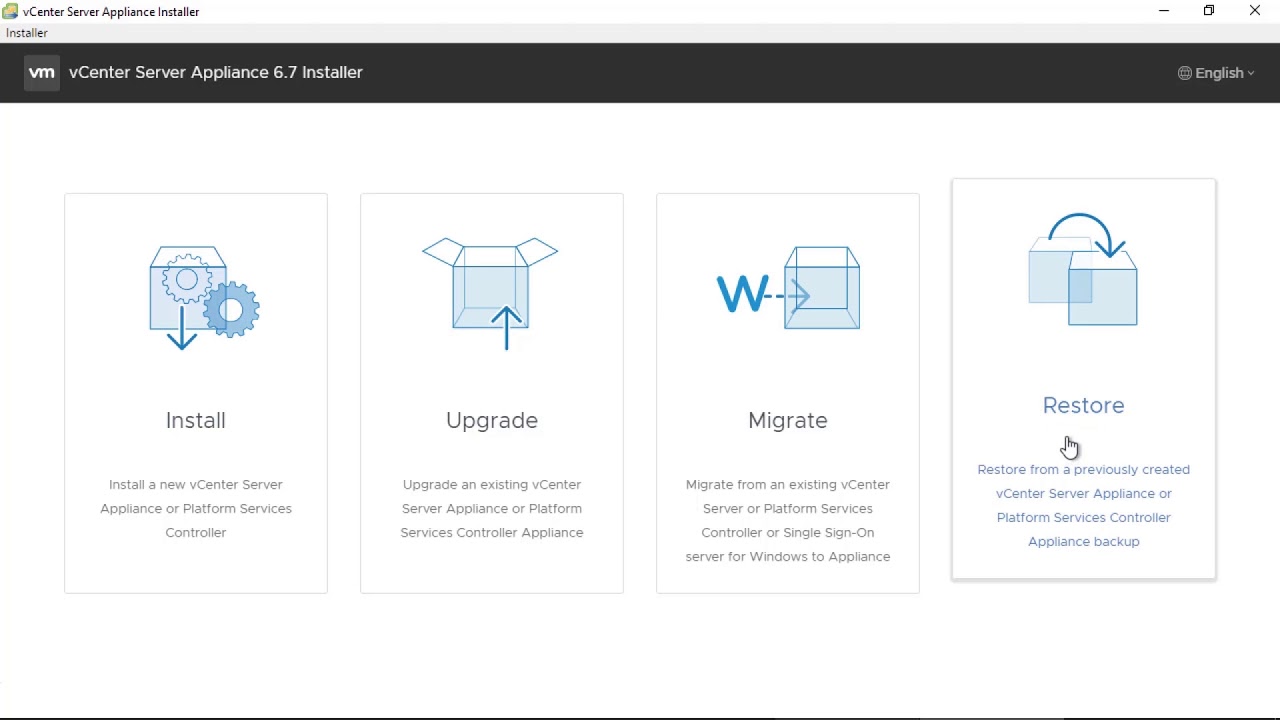
Task: Select the Migrate heading
Action: 788,421
